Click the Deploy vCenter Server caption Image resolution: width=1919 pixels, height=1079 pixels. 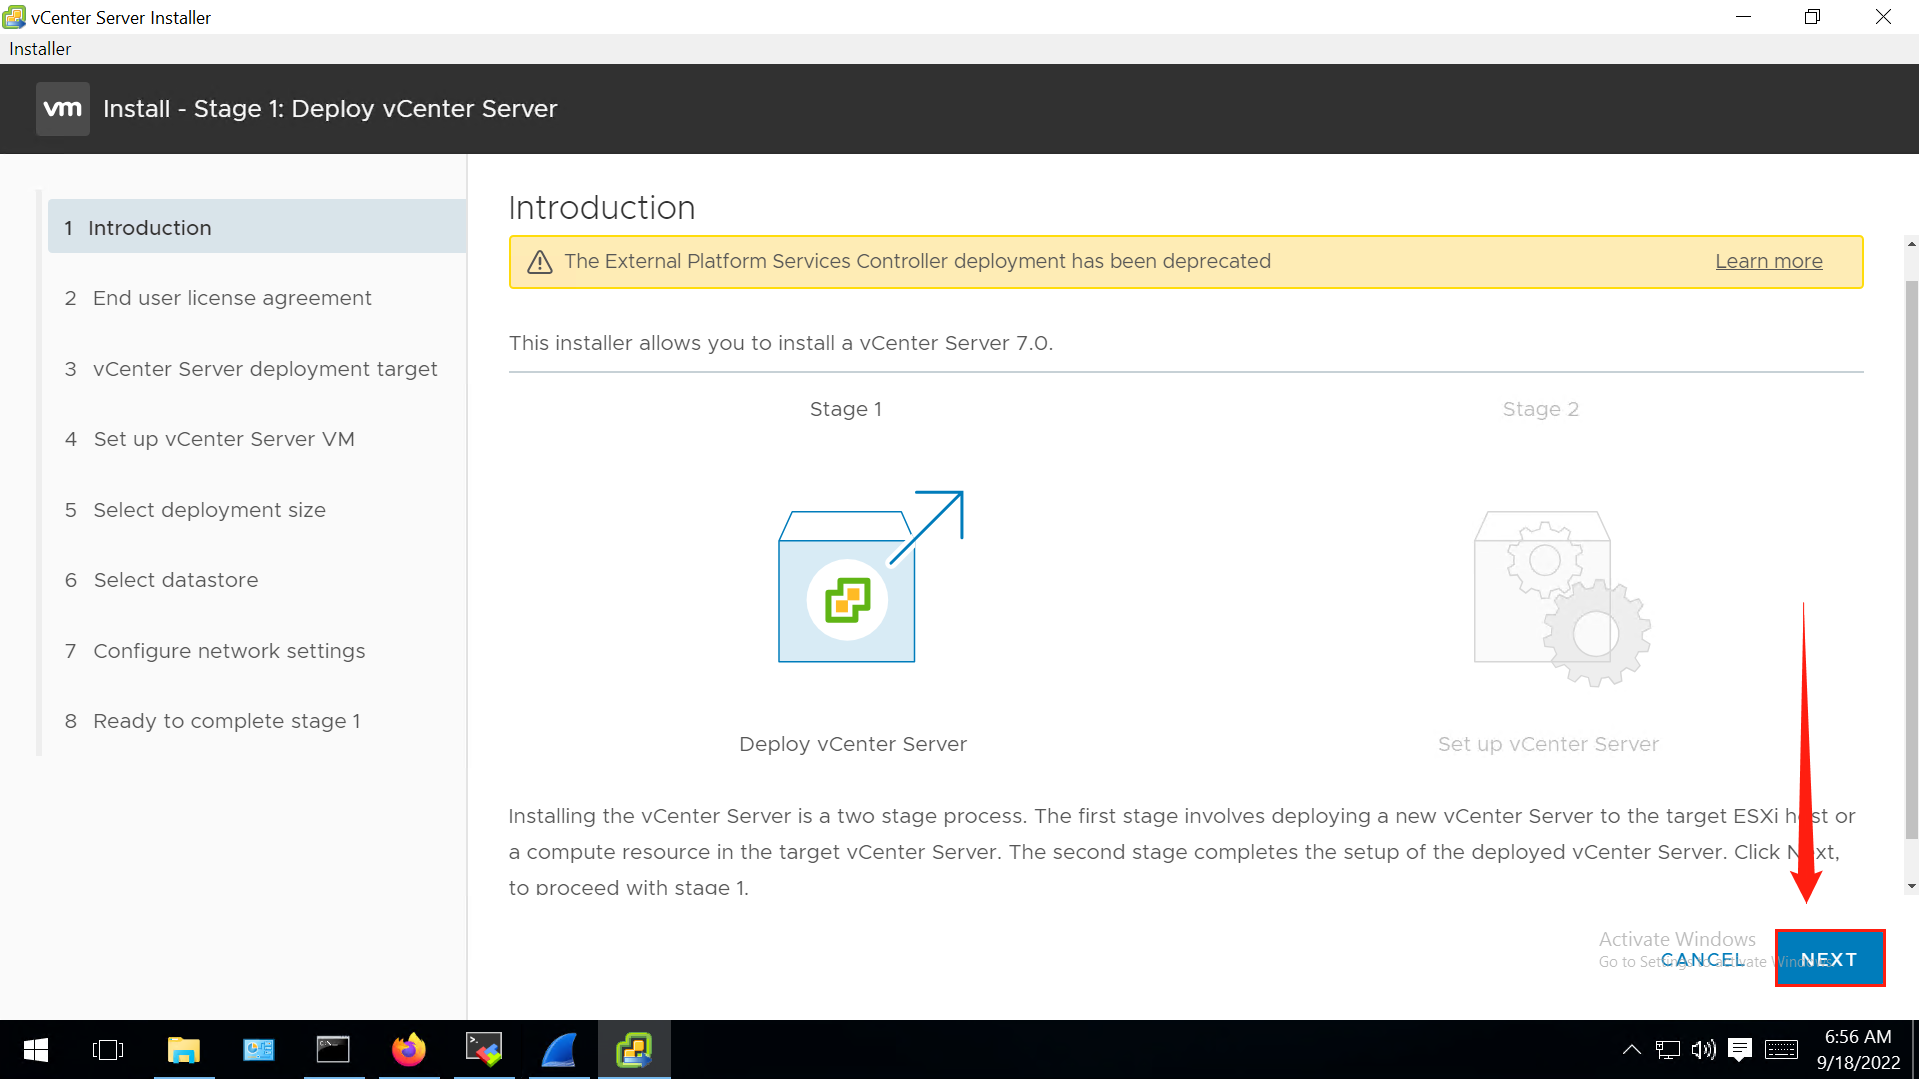852,744
